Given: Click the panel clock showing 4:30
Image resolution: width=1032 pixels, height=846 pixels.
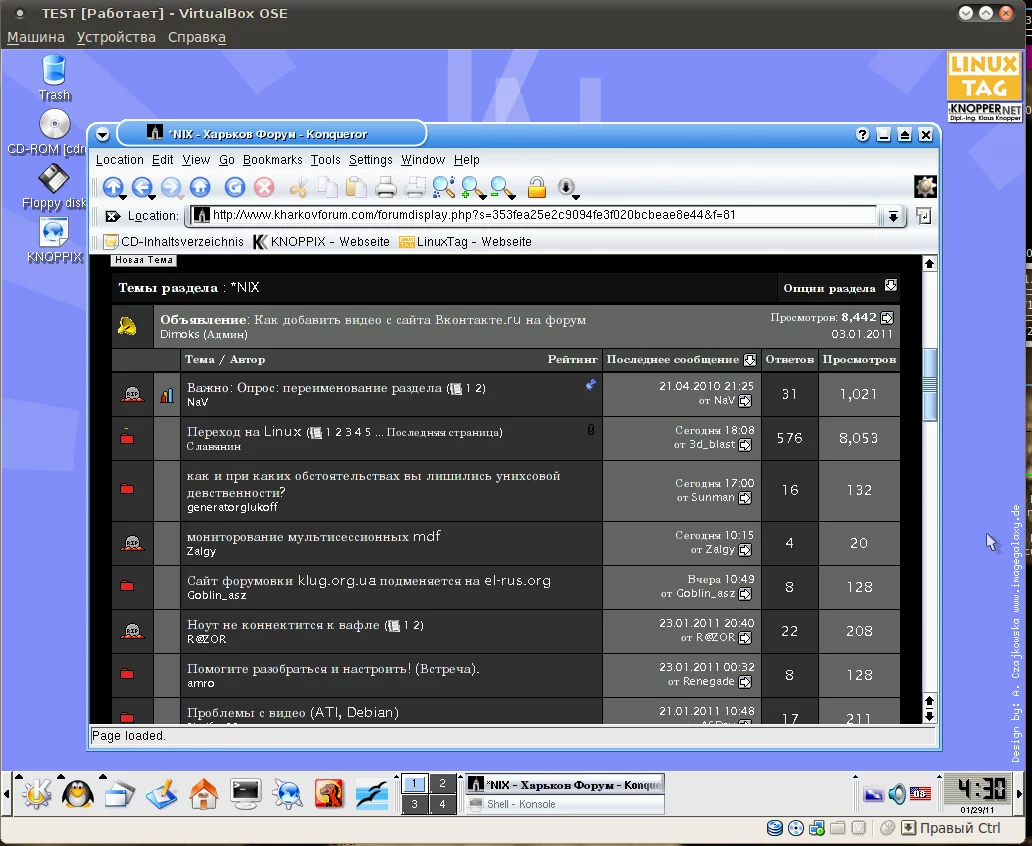Looking at the screenshot, I should tap(983, 788).
